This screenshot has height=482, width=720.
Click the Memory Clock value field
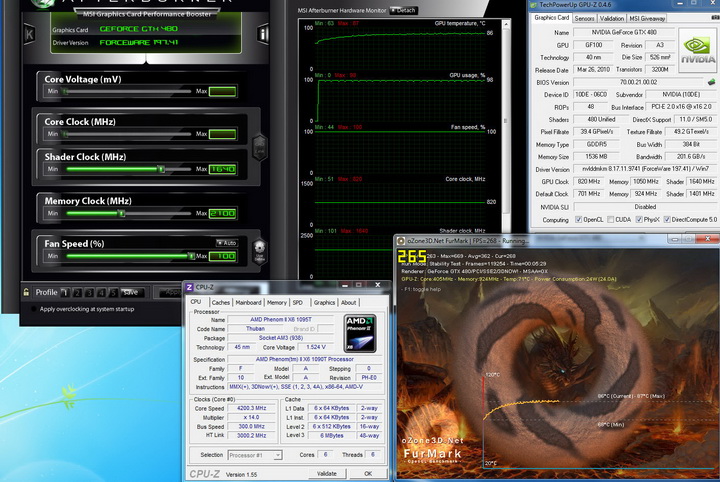[222, 213]
